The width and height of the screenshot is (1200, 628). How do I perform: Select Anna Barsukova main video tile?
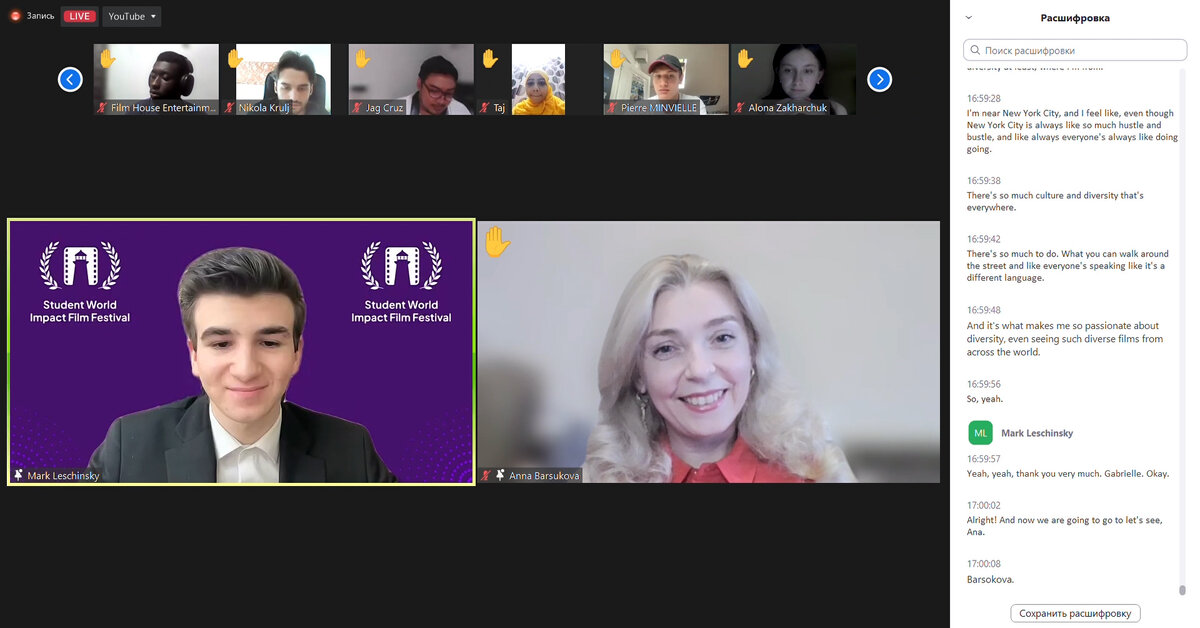(x=709, y=352)
